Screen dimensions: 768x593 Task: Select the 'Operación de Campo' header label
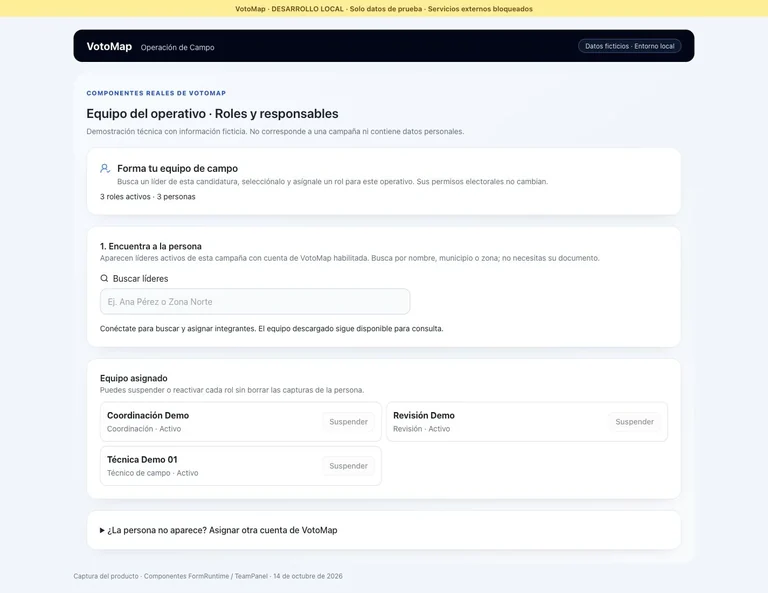[x=177, y=47]
